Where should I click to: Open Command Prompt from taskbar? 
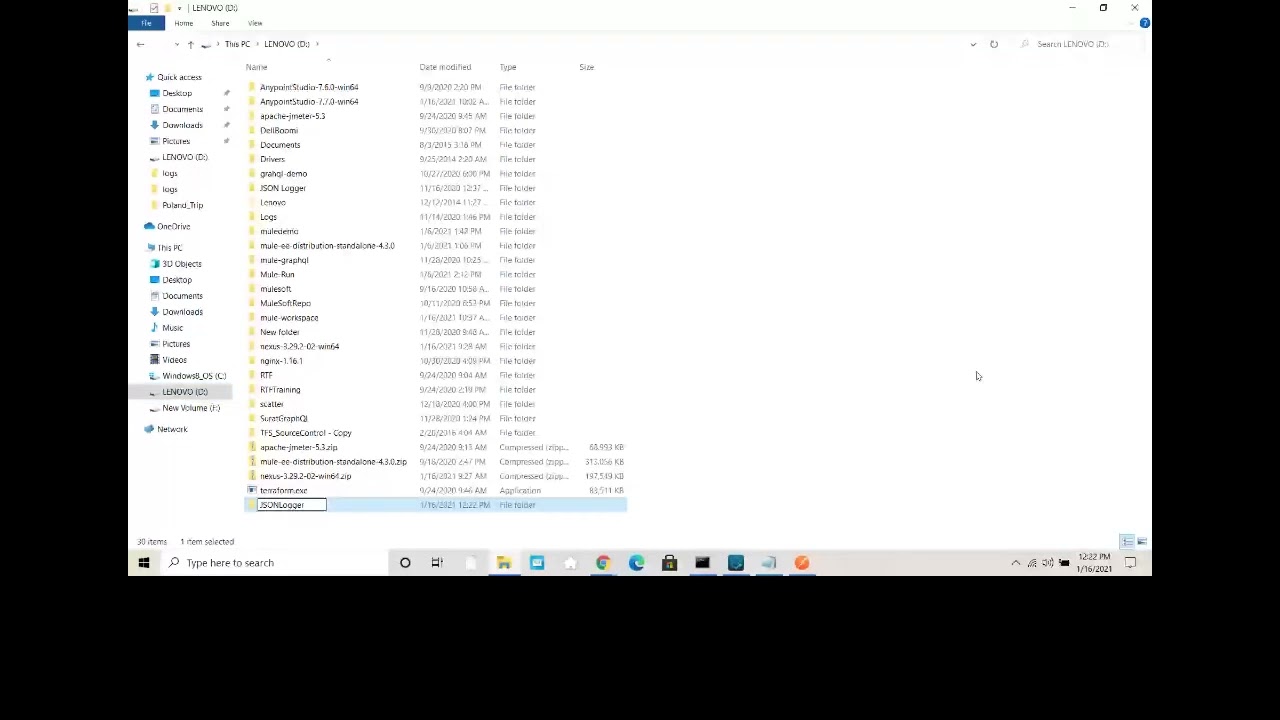[702, 563]
